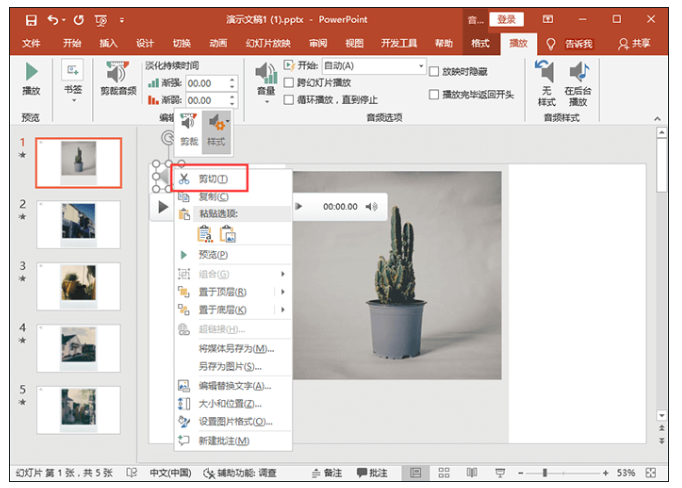The image size is (682, 488).
Task: Zoom in with the plus button
Action: (x=605, y=473)
